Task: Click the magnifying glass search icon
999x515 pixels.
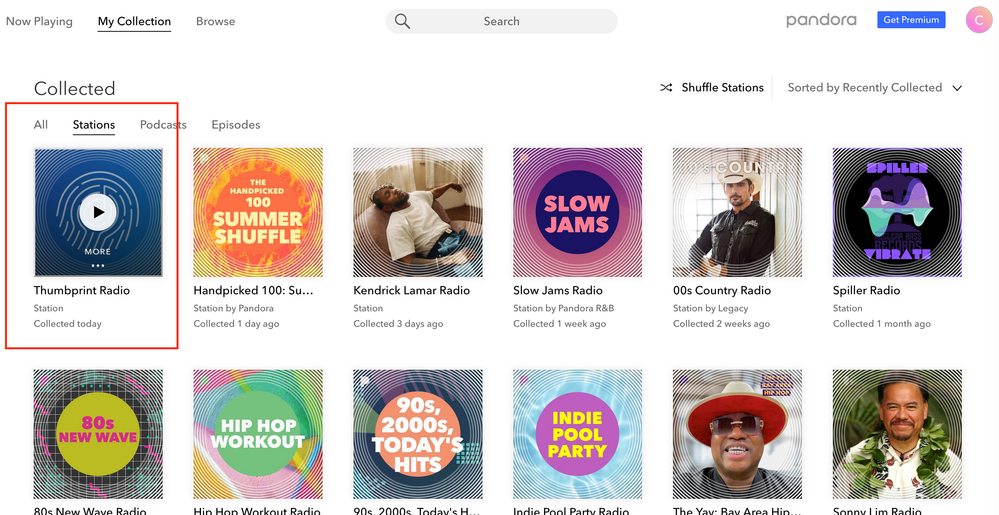Action: point(402,21)
